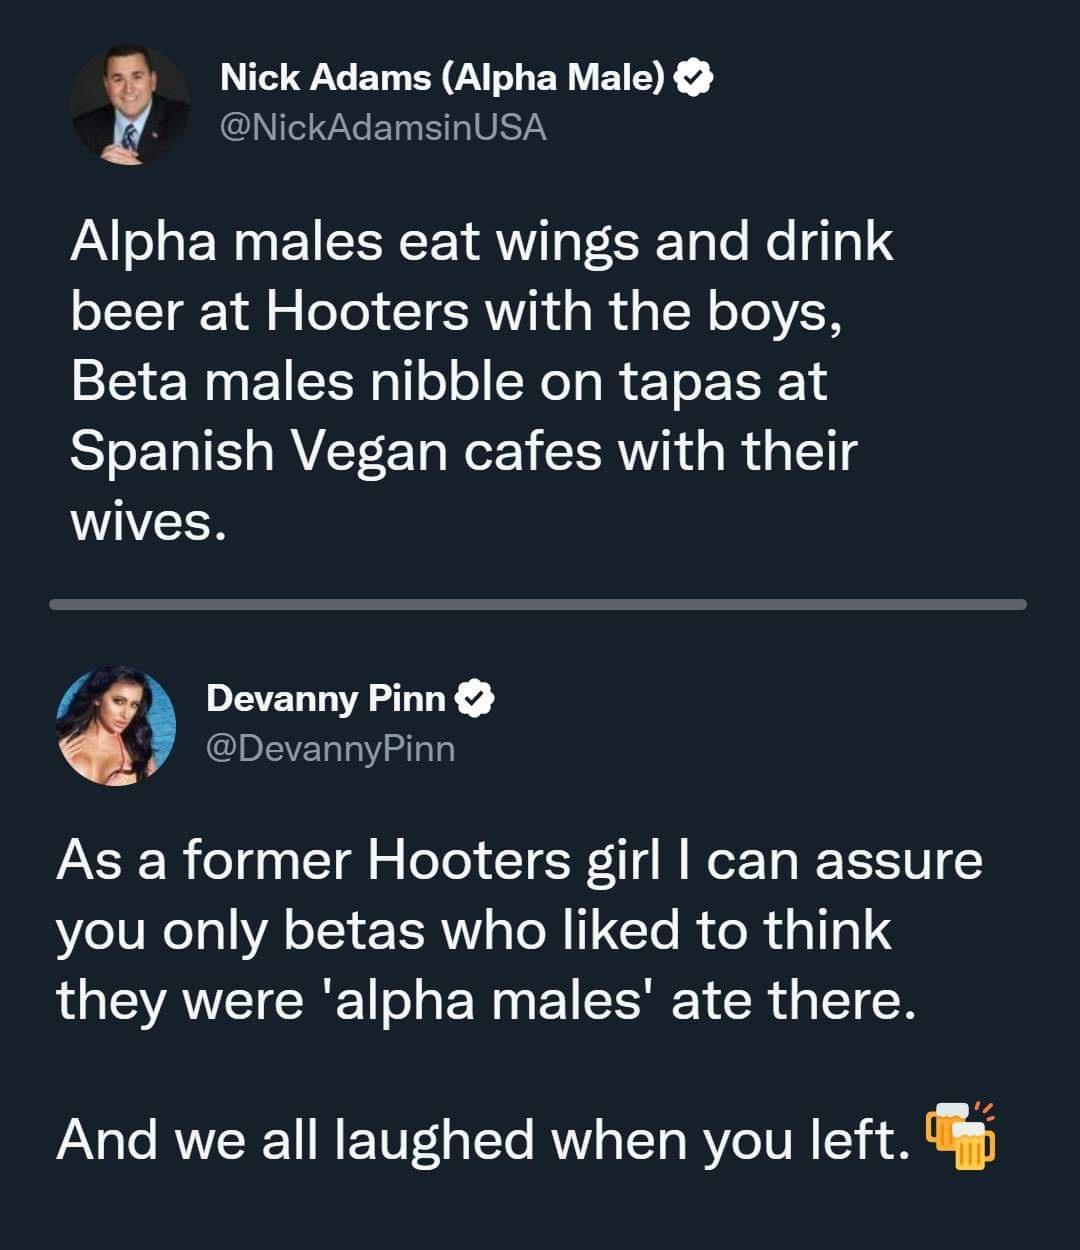1080x1250 pixels.
Task: Click verified badge beside Devanny Pinn
Action: pos(475,698)
